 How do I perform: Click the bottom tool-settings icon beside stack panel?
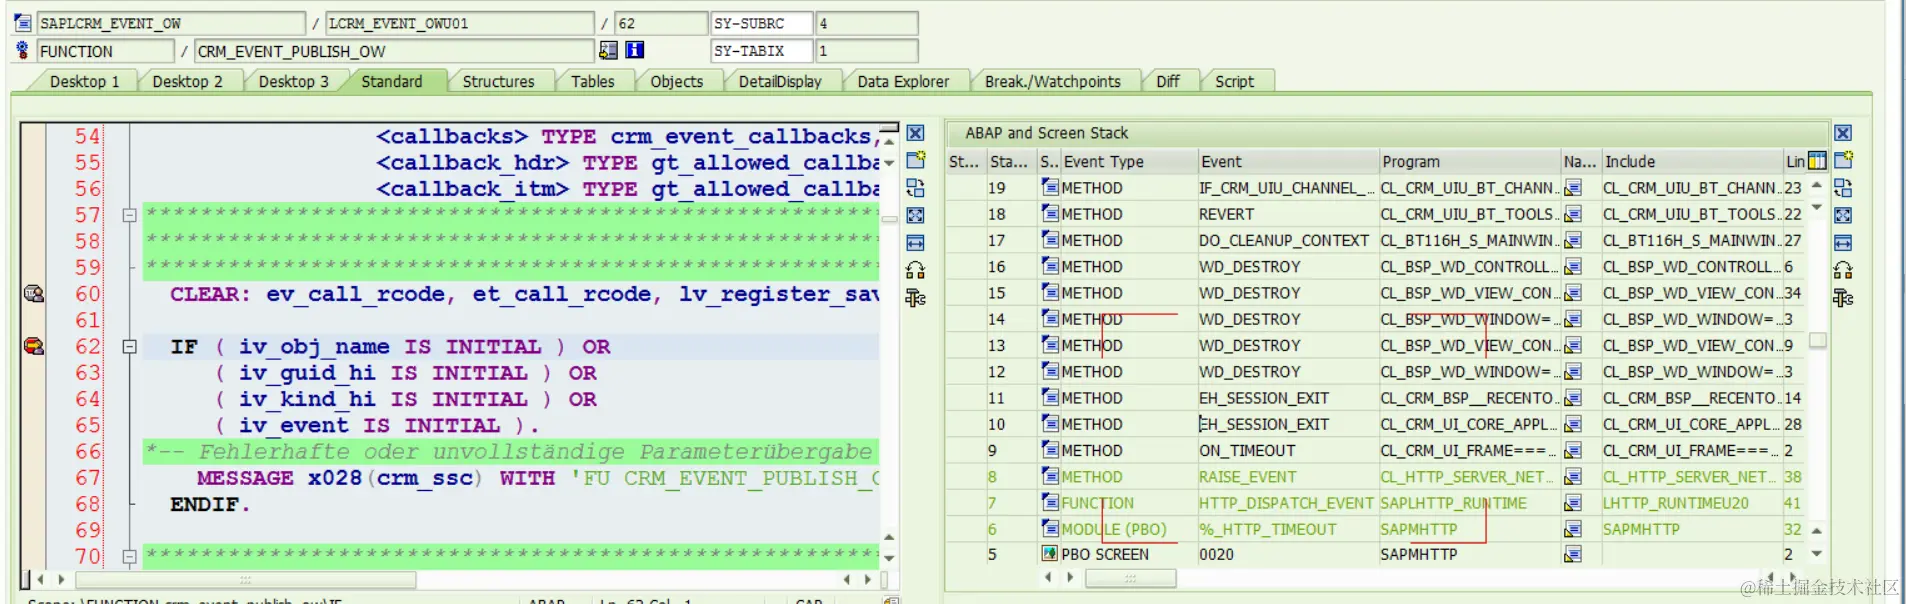click(x=1843, y=298)
